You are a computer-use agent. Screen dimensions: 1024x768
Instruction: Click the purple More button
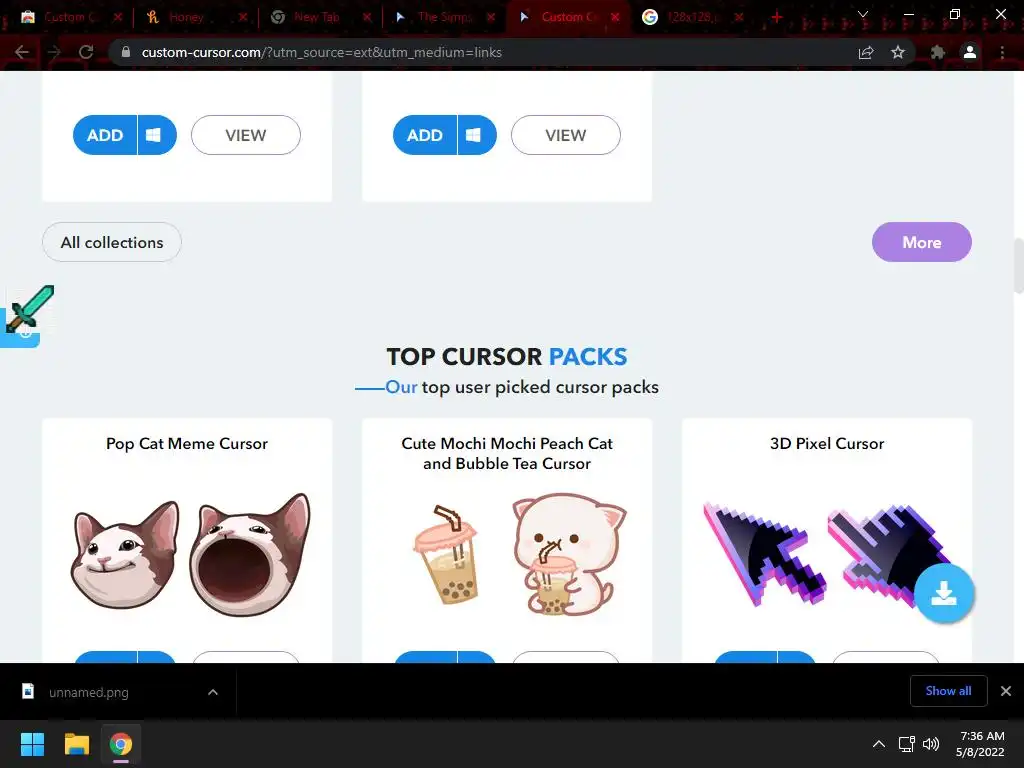921,242
